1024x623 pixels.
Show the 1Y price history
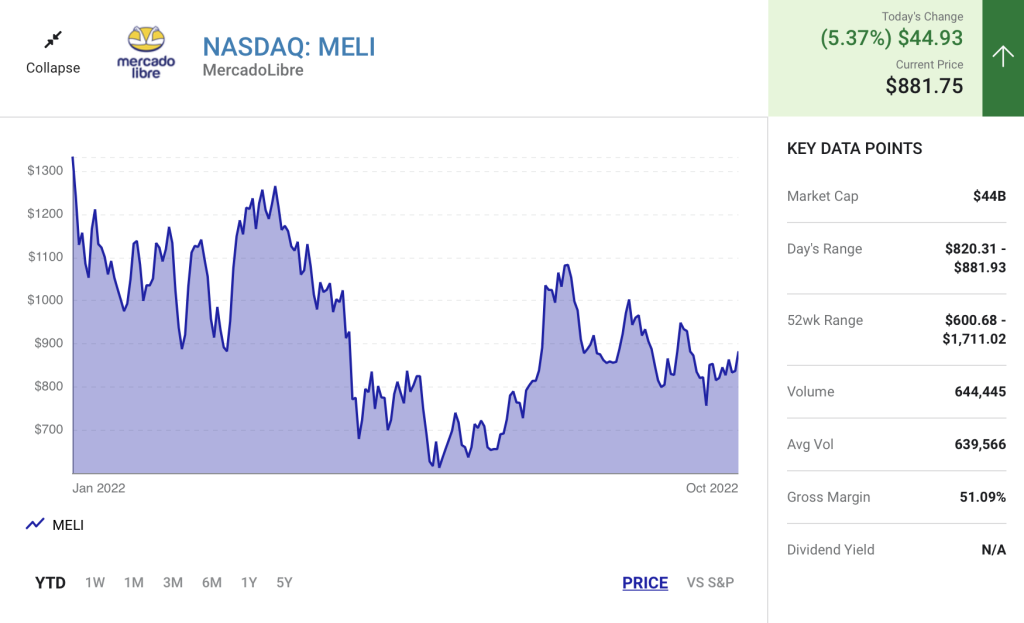pos(249,583)
